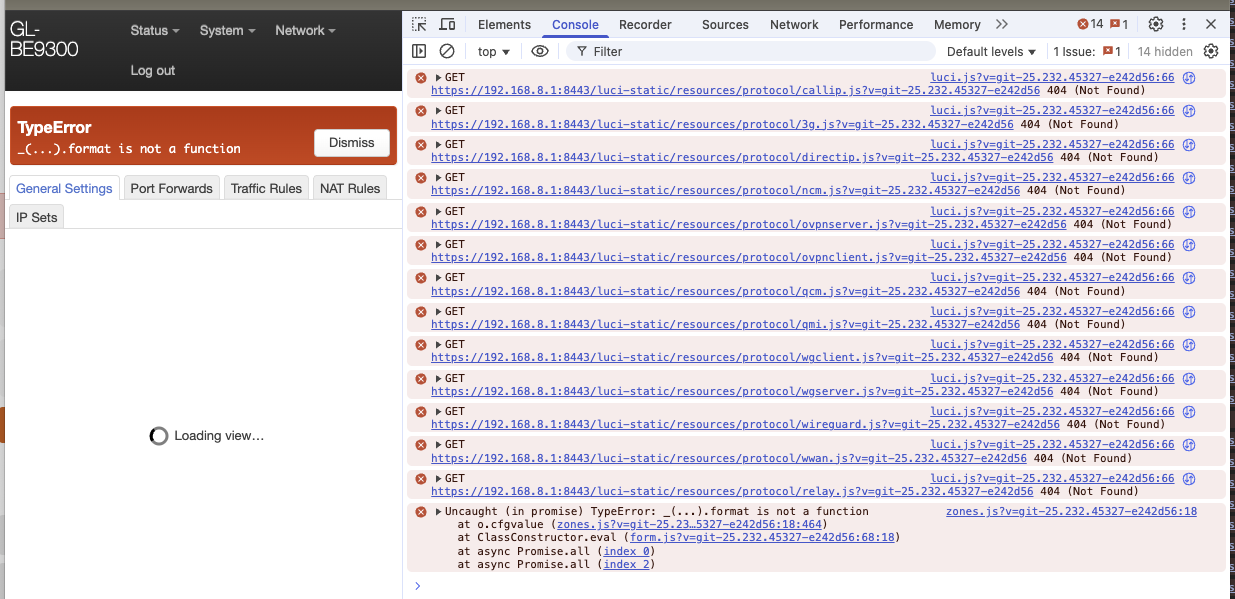Screen dimensions: 1235x599
Task: Expand the Uncaught TypeError stack trace
Action: (x=438, y=511)
